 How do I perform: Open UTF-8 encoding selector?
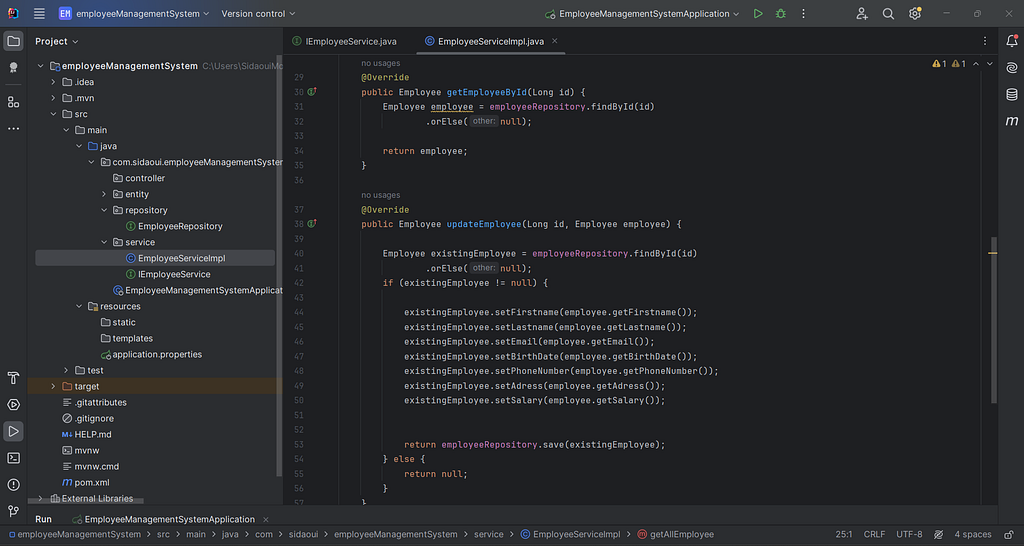909,534
